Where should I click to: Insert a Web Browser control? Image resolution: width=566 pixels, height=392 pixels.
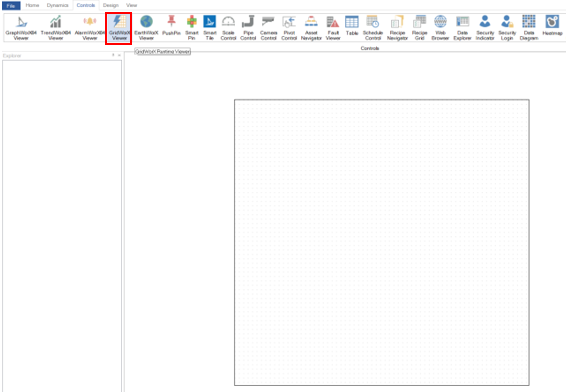click(440, 28)
